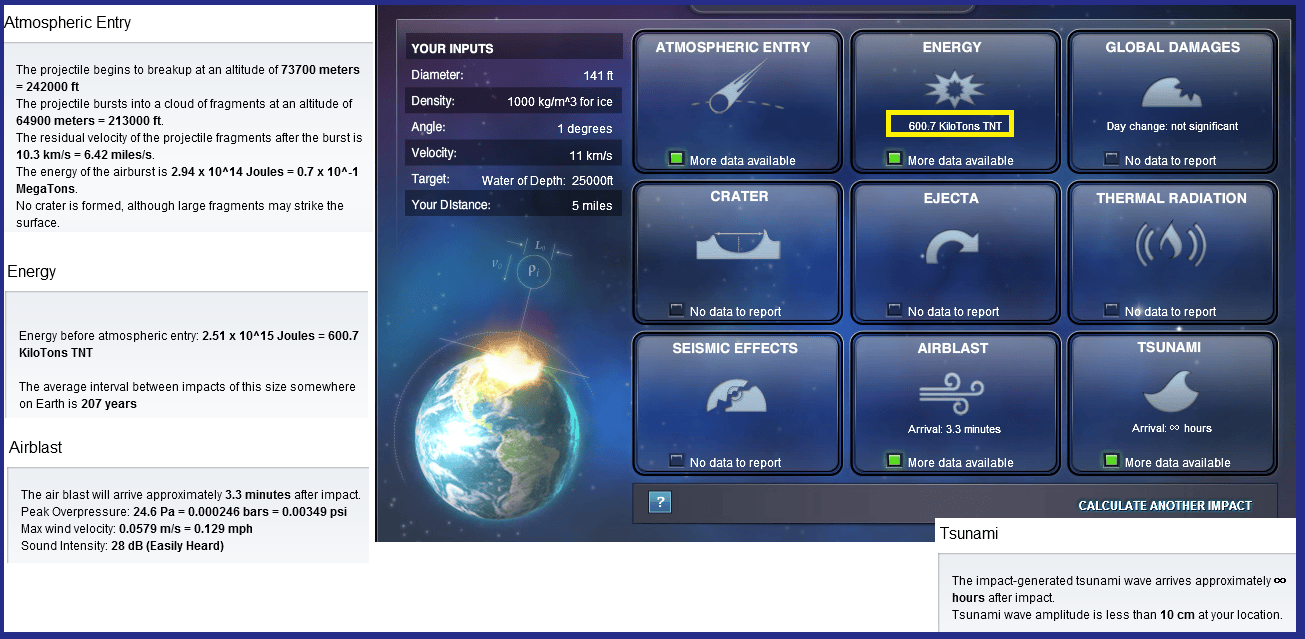Click the Velocity value 11 km/s
The image size is (1305, 639).
[x=590, y=154]
